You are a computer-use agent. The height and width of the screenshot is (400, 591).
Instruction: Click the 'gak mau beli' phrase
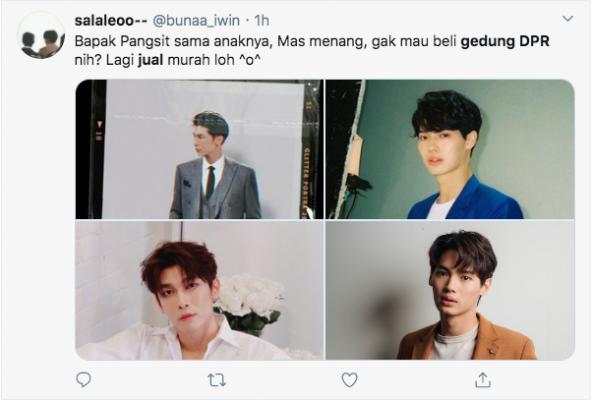(414, 41)
